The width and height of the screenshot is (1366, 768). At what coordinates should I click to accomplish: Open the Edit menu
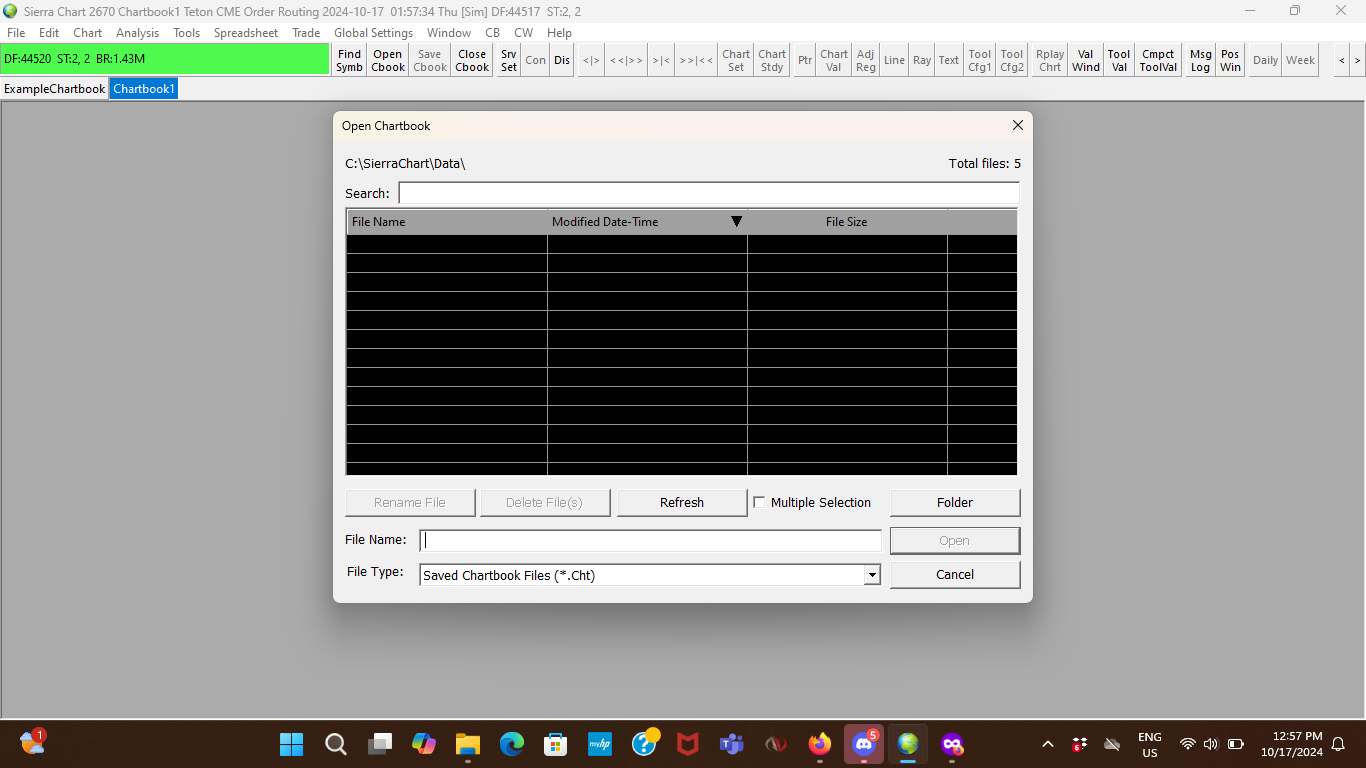pyautogui.click(x=49, y=33)
